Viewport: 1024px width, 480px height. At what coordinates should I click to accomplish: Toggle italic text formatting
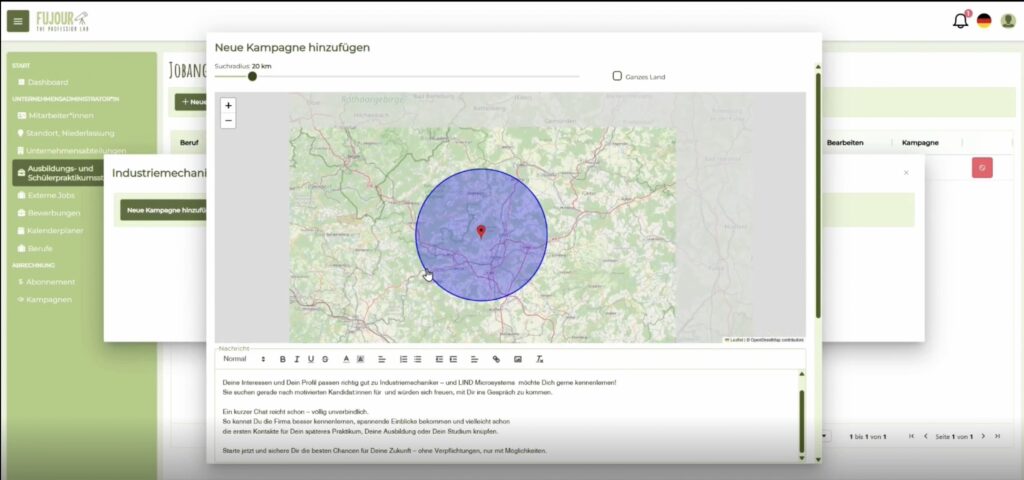coord(296,359)
